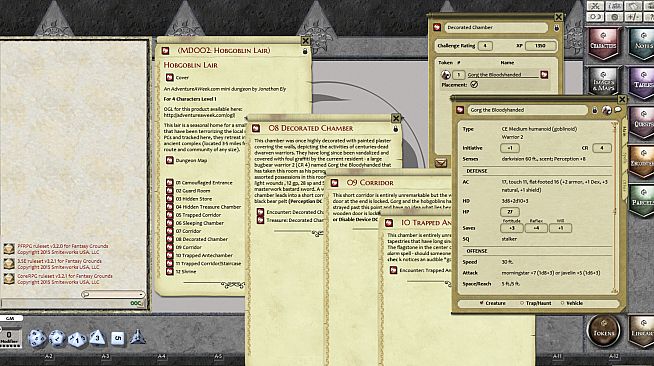The image size is (654, 366).
Task: Select the Trap/Haunt radio option
Action: pyautogui.click(x=536, y=303)
